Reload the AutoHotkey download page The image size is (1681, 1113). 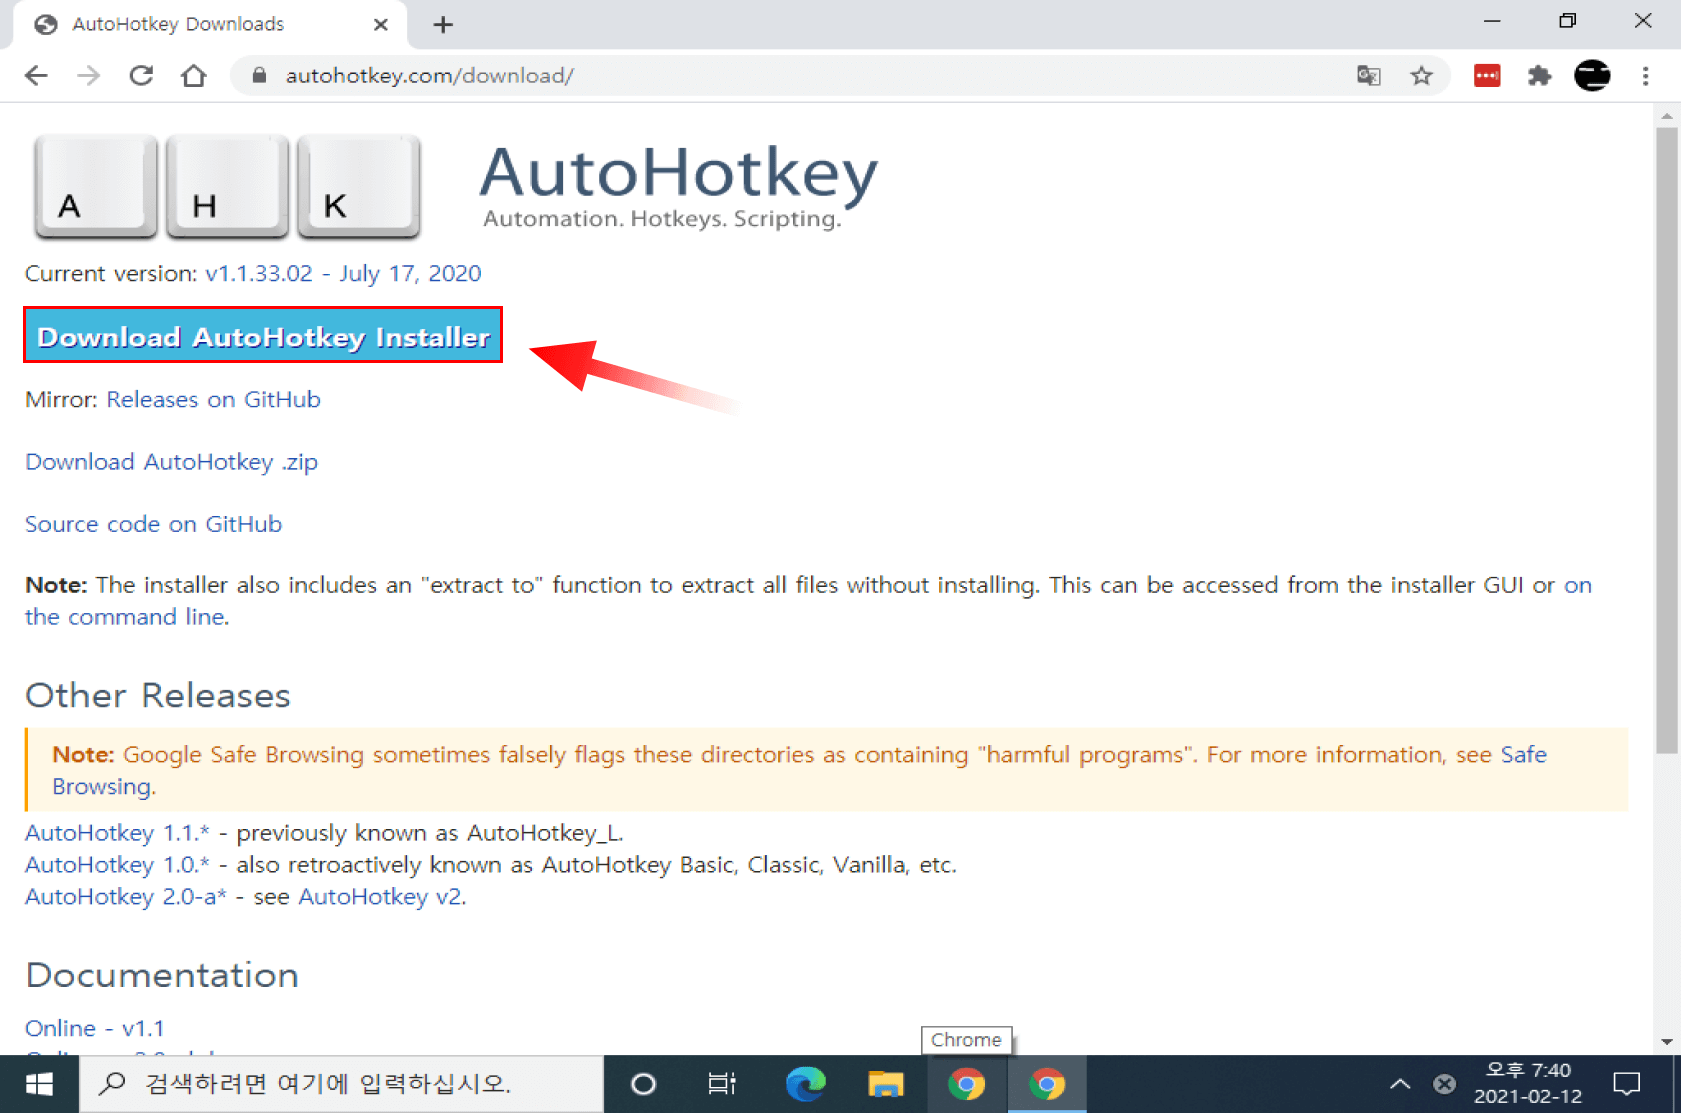[141, 76]
